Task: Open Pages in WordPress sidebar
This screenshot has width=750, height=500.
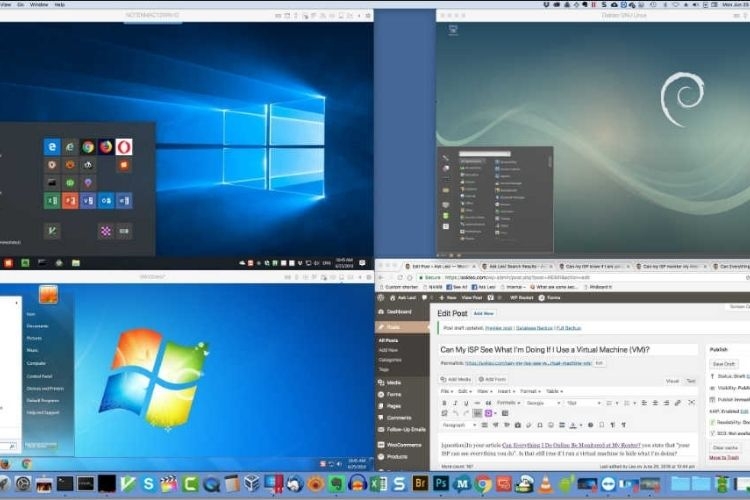Action: 394,406
